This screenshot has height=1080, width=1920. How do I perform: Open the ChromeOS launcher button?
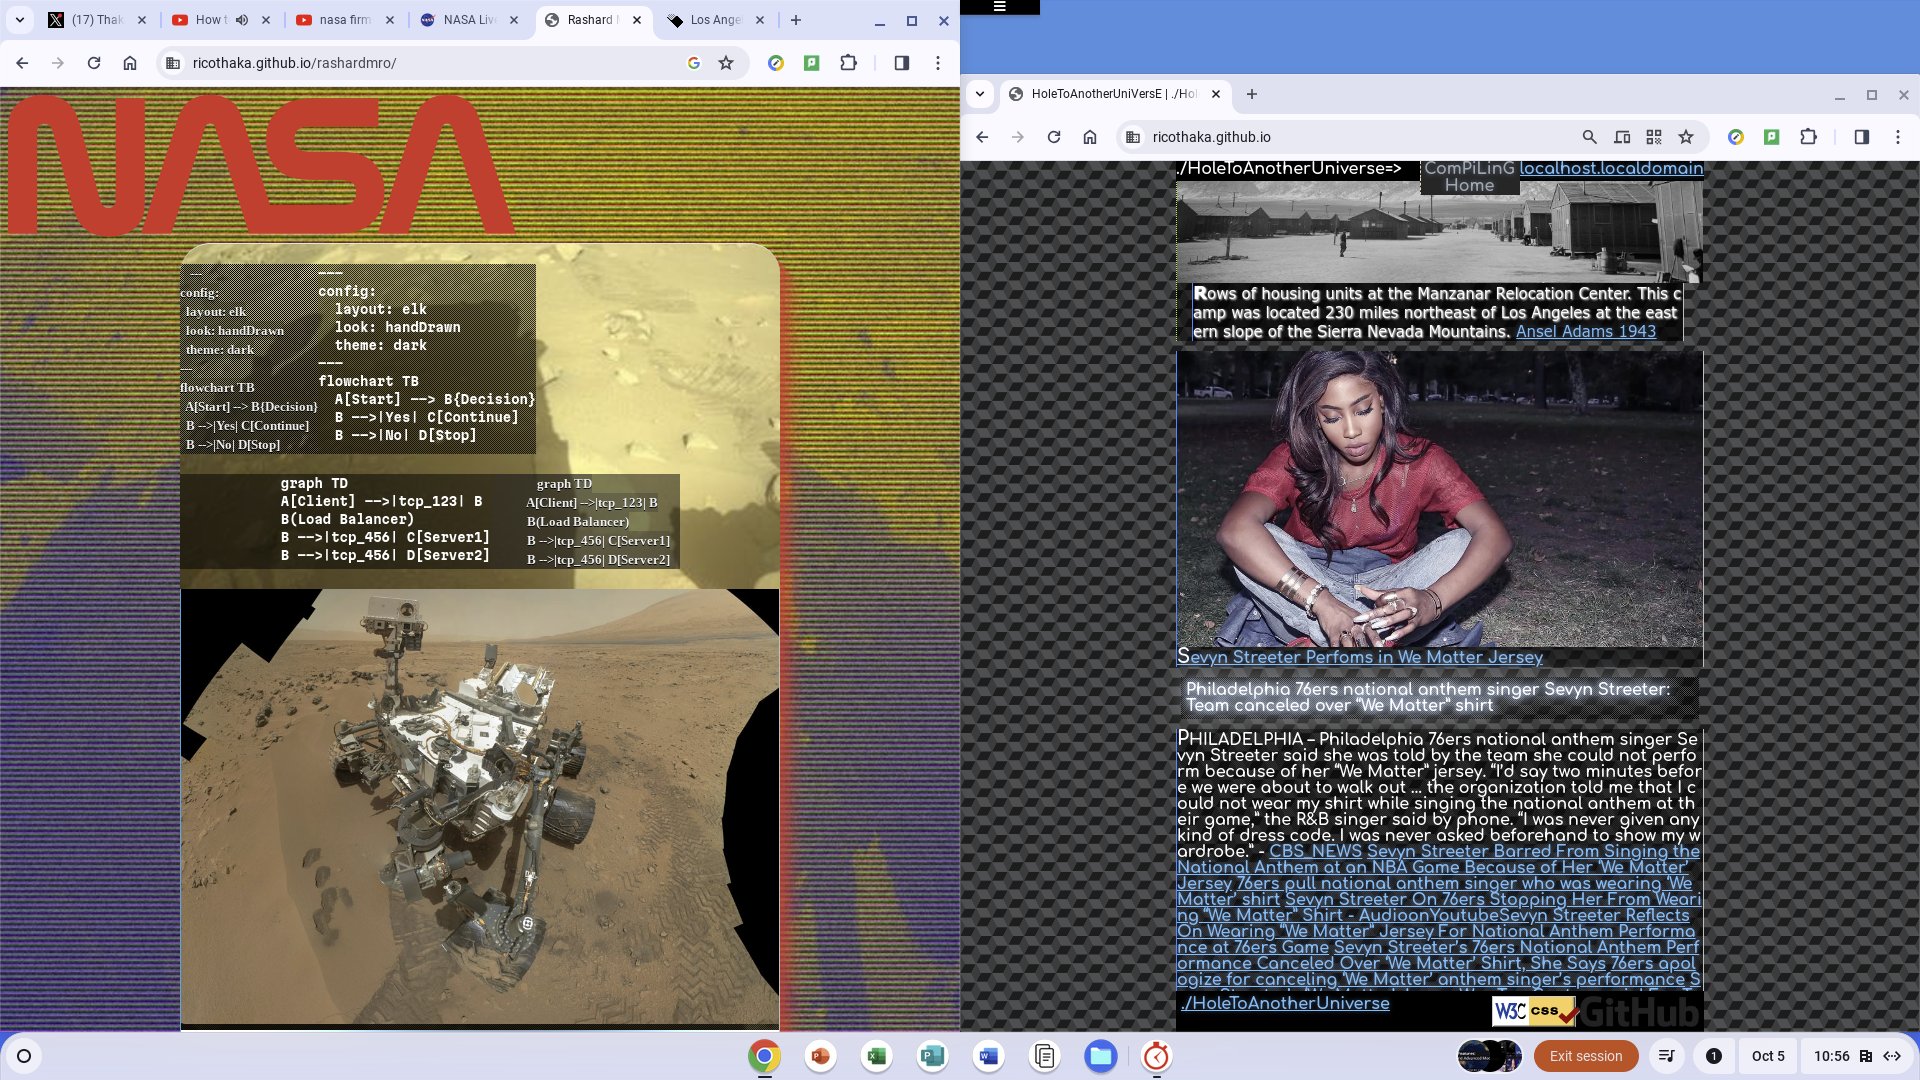click(x=24, y=1056)
